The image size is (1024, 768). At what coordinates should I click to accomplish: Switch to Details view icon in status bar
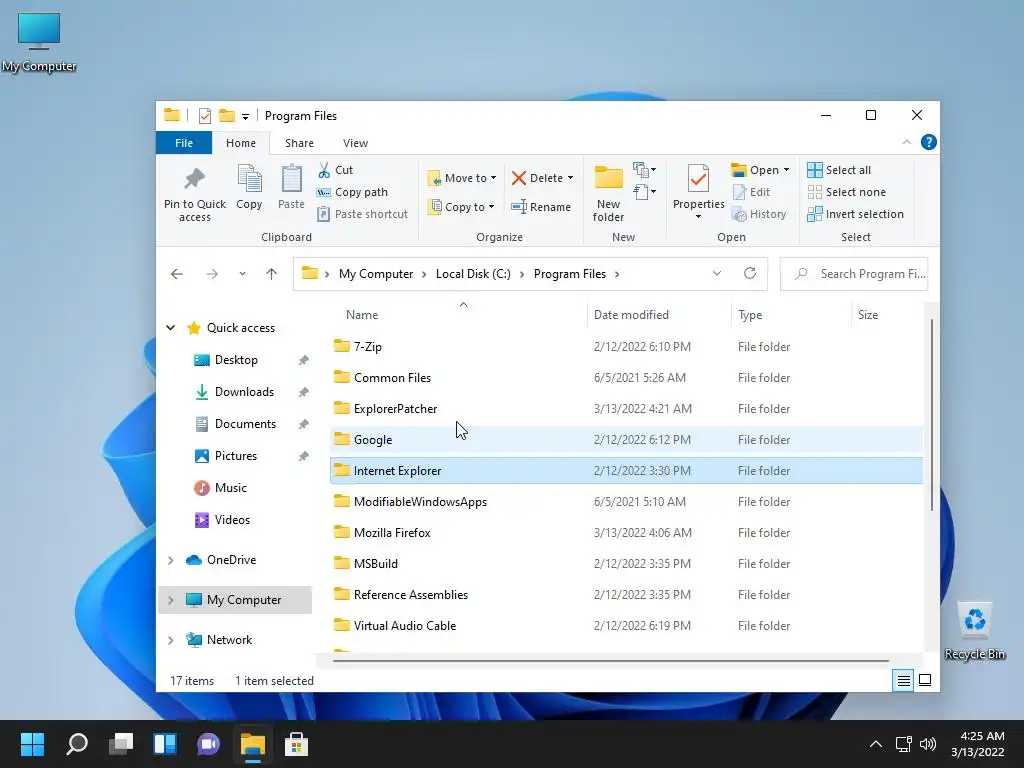903,680
